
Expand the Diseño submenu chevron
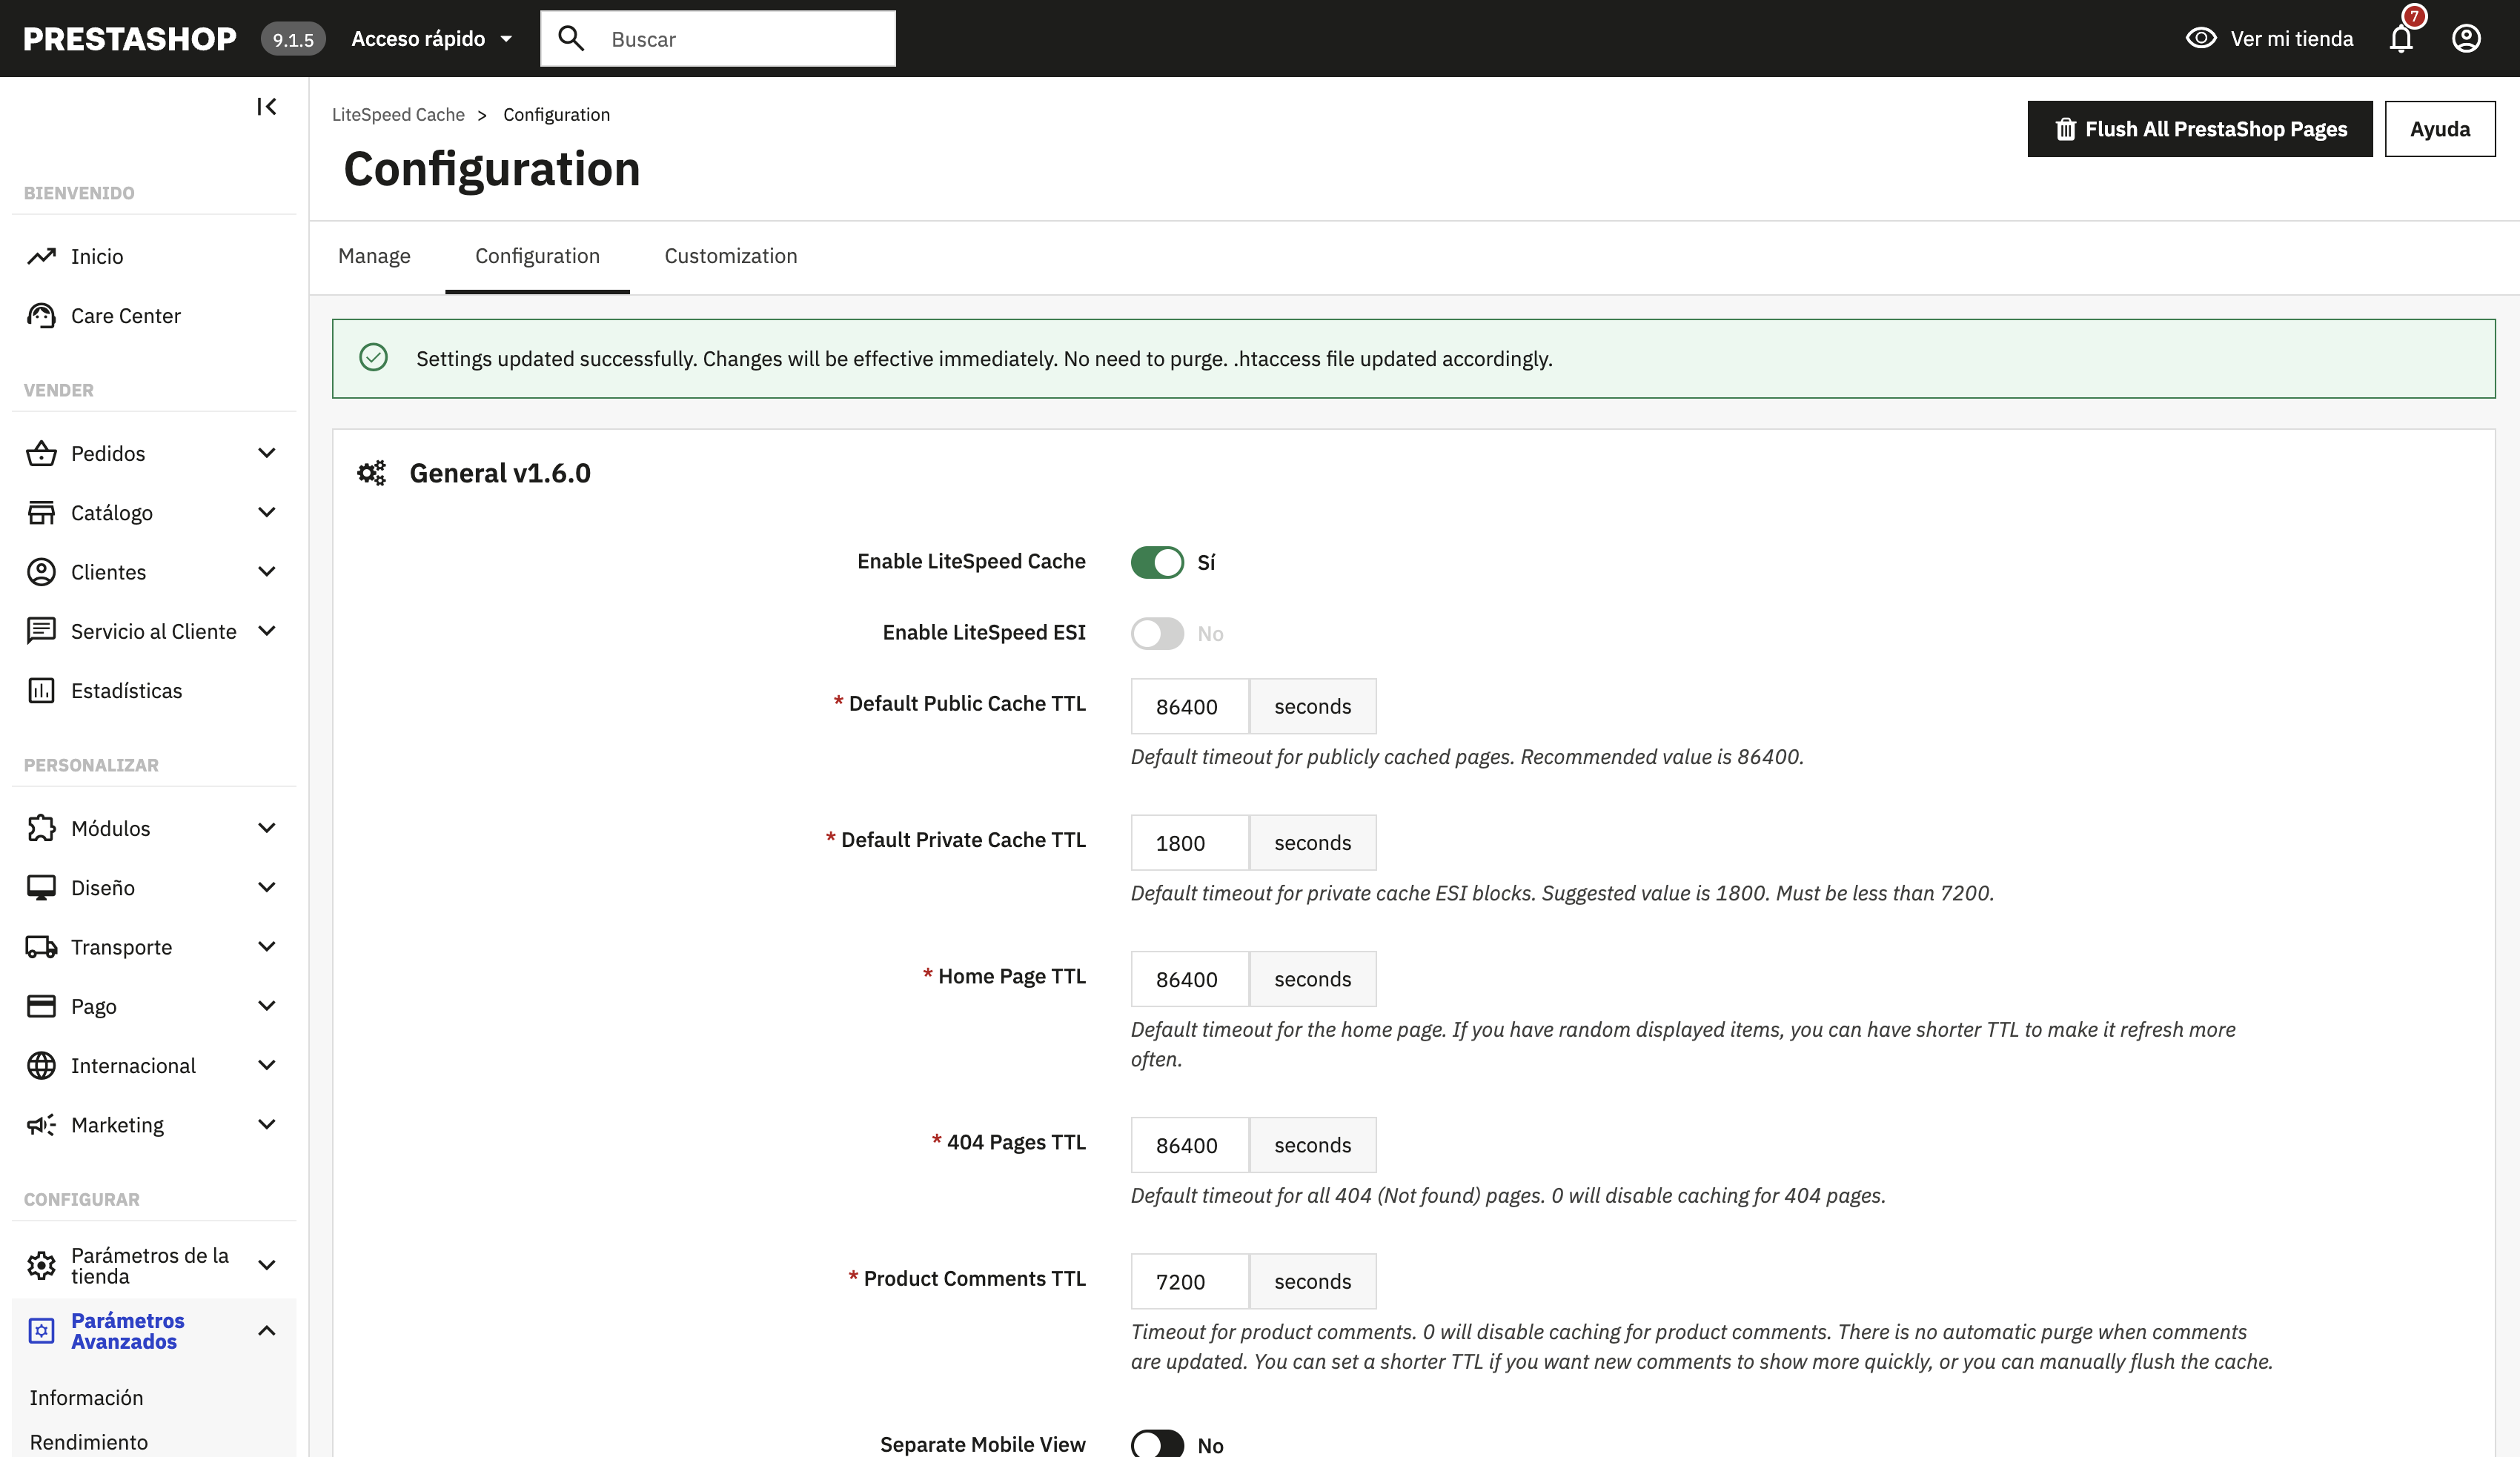tap(266, 887)
